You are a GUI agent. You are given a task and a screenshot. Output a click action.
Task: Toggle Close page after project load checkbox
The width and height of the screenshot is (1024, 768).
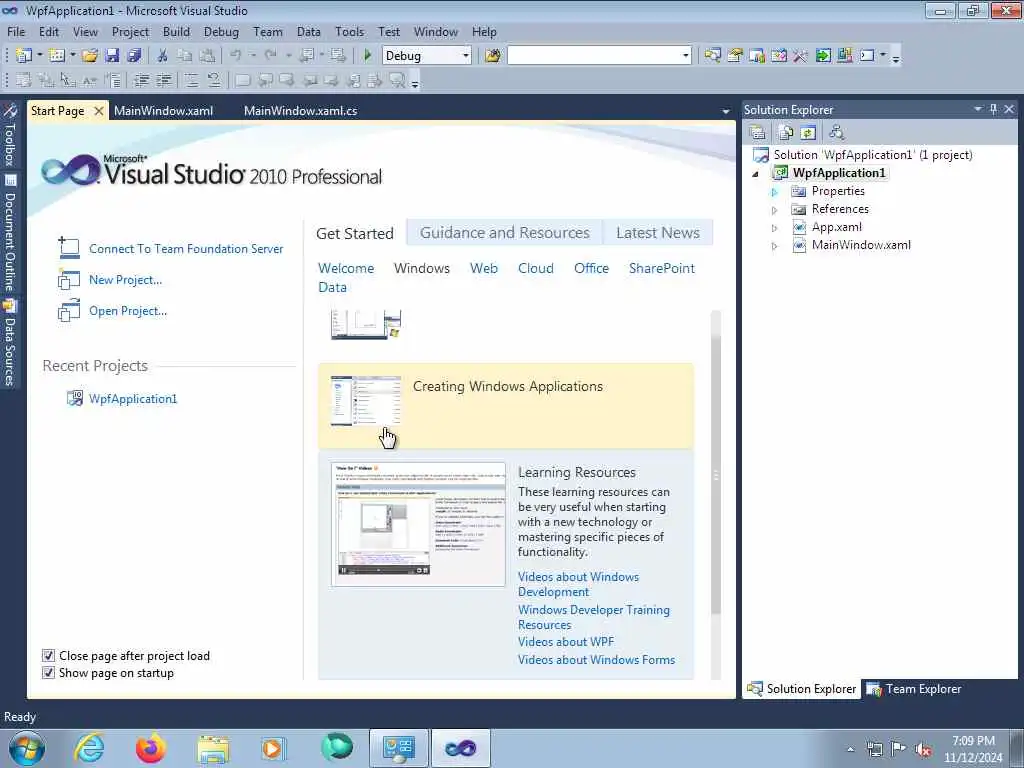click(48, 656)
